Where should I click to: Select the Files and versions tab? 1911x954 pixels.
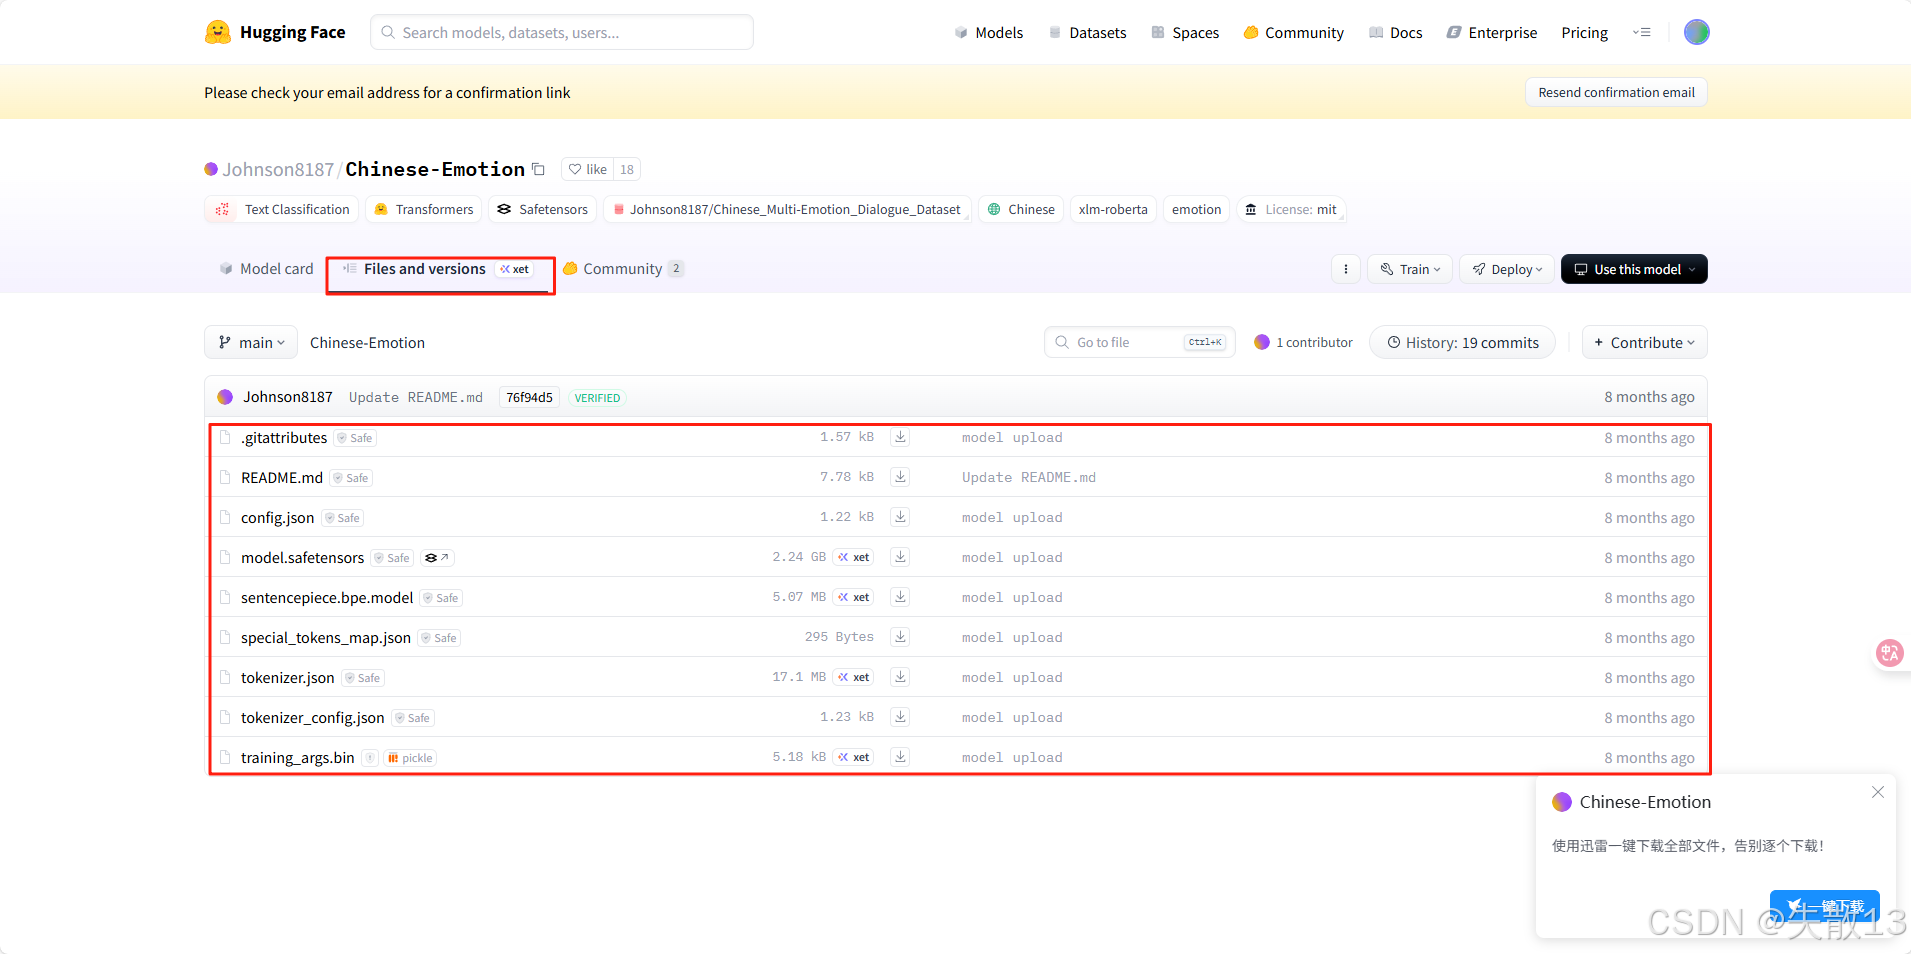click(440, 269)
